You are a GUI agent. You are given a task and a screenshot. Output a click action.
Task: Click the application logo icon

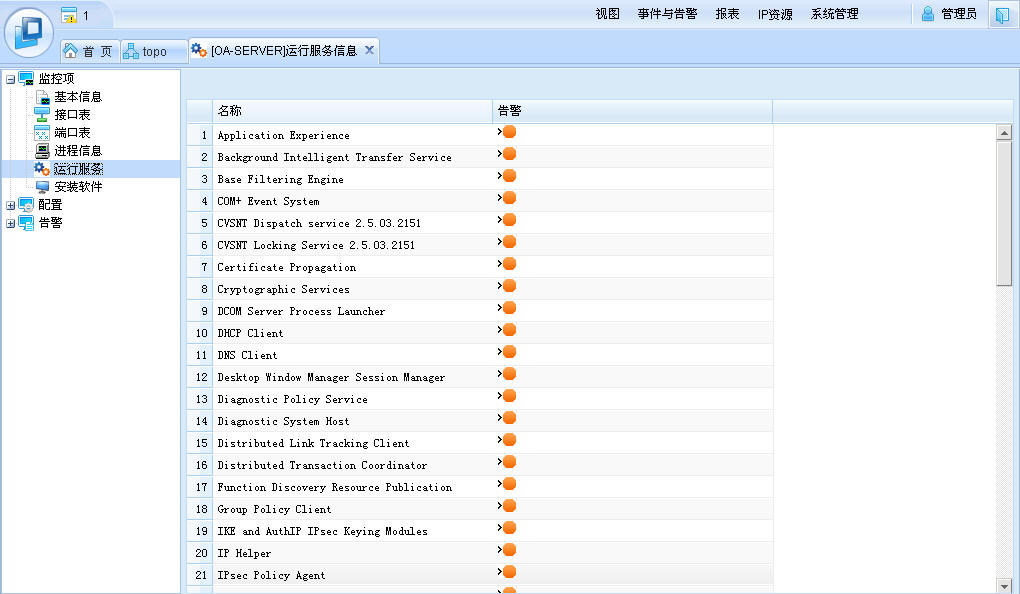(x=29, y=32)
